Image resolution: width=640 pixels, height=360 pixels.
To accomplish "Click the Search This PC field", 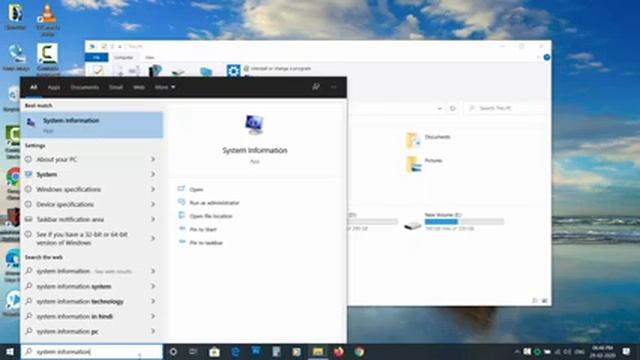I will click(x=505, y=108).
